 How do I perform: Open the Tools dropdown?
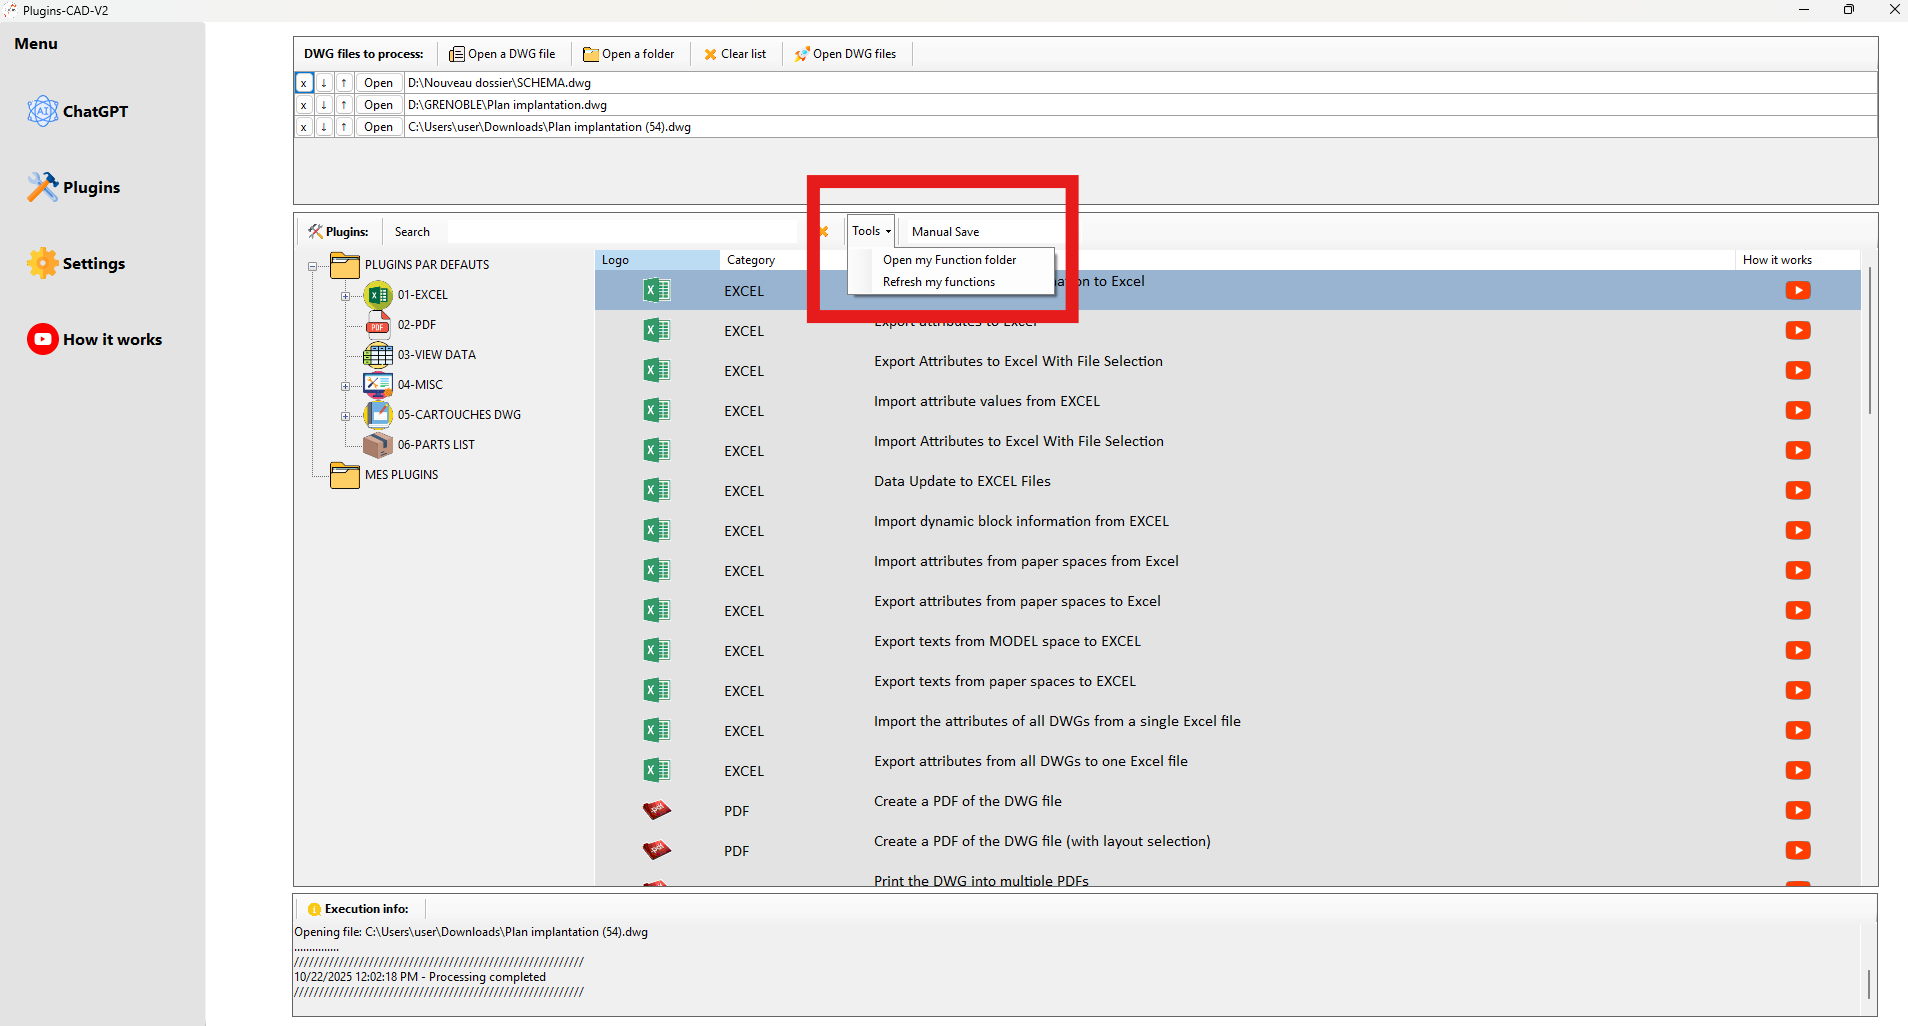(x=869, y=230)
